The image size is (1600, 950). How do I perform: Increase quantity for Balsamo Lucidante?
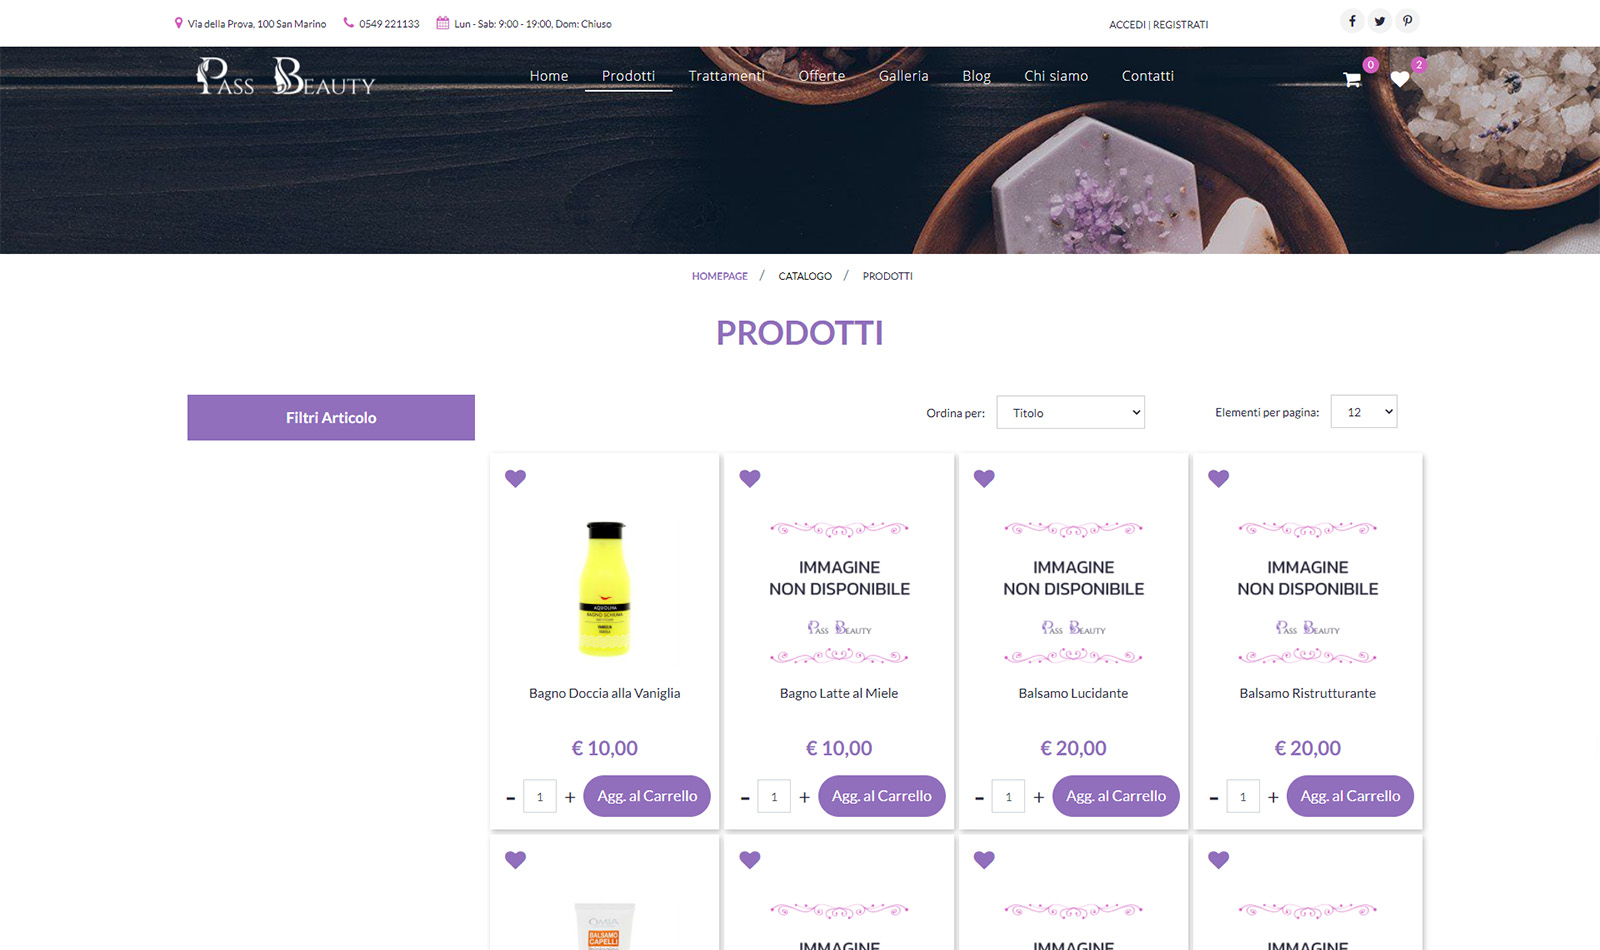[1039, 797]
